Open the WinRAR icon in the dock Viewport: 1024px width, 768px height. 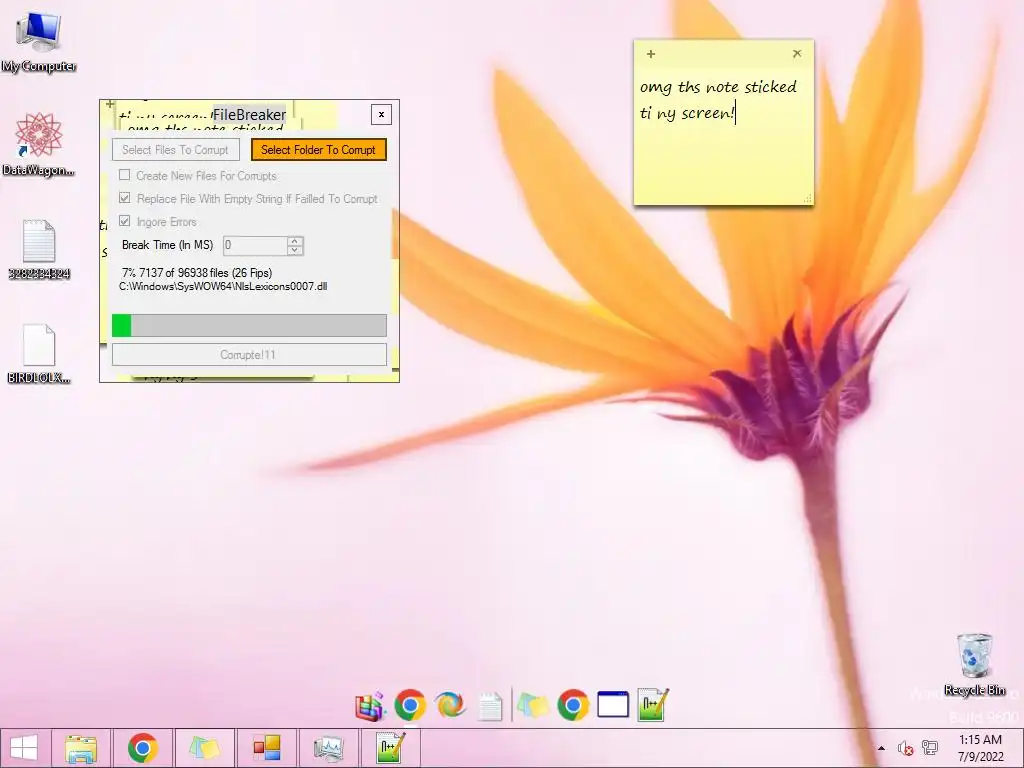(370, 707)
